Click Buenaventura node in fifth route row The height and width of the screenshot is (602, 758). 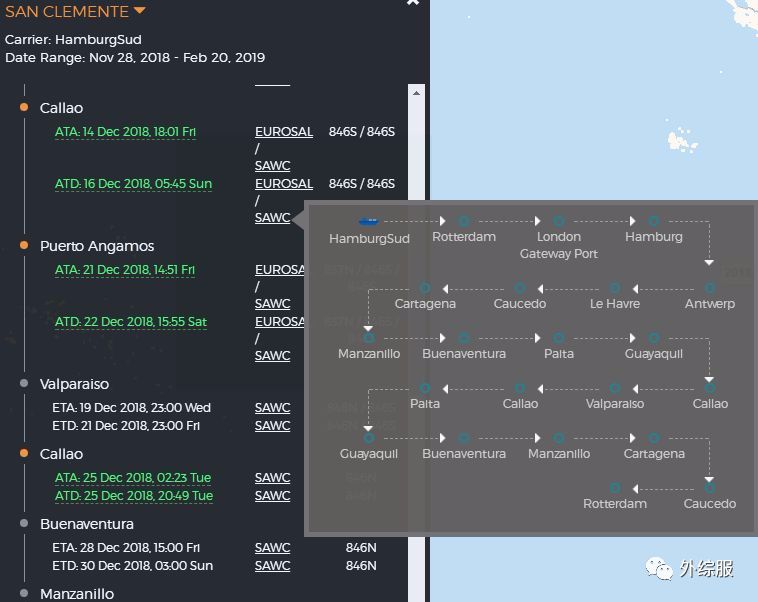pos(464,438)
